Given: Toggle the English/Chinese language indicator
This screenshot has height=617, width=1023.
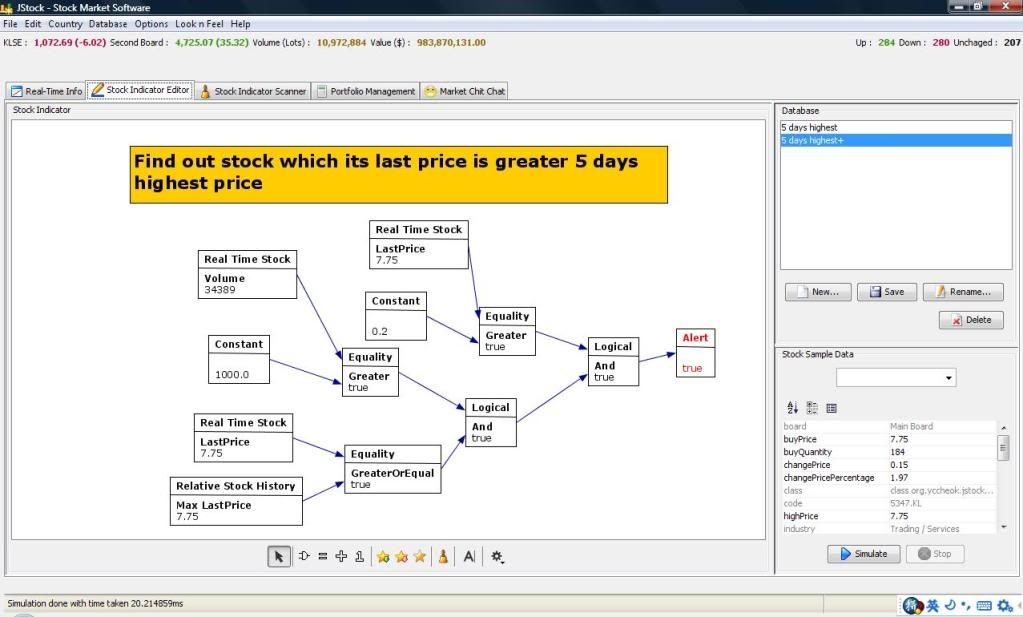Looking at the screenshot, I should 932,606.
